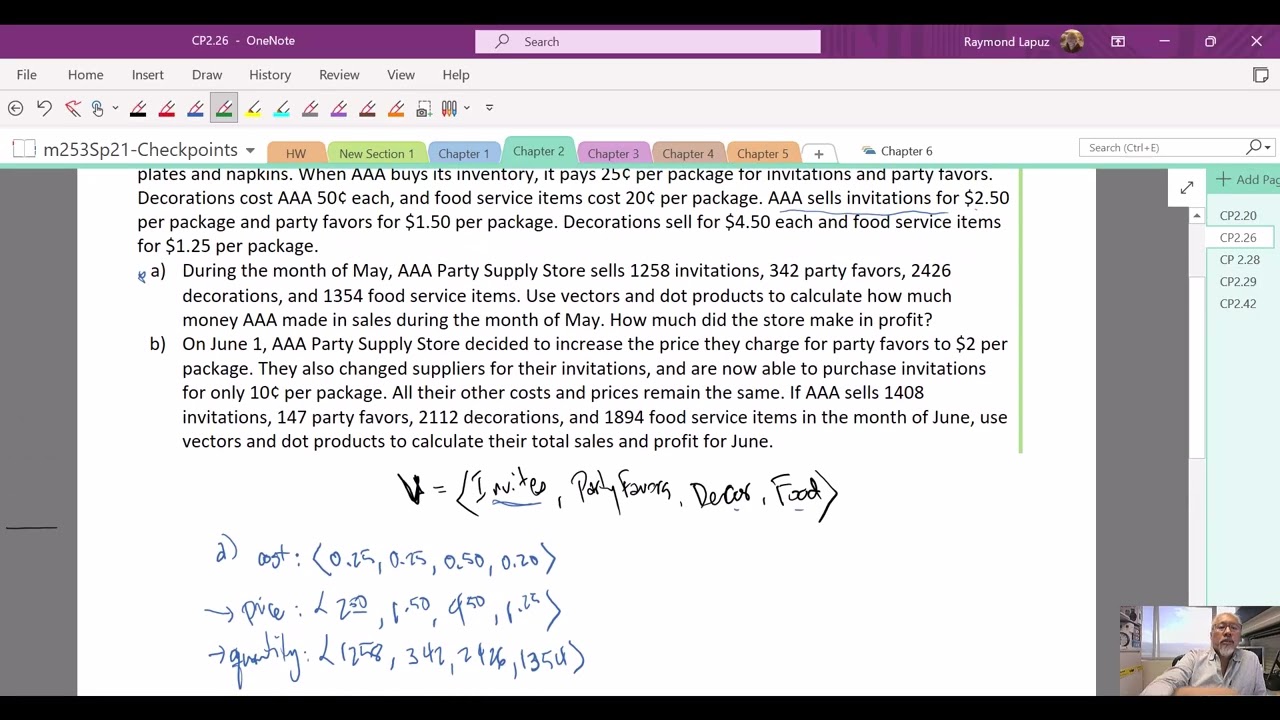Click the Search box in title bar
Image resolution: width=1280 pixels, height=720 pixels.
[x=648, y=41]
